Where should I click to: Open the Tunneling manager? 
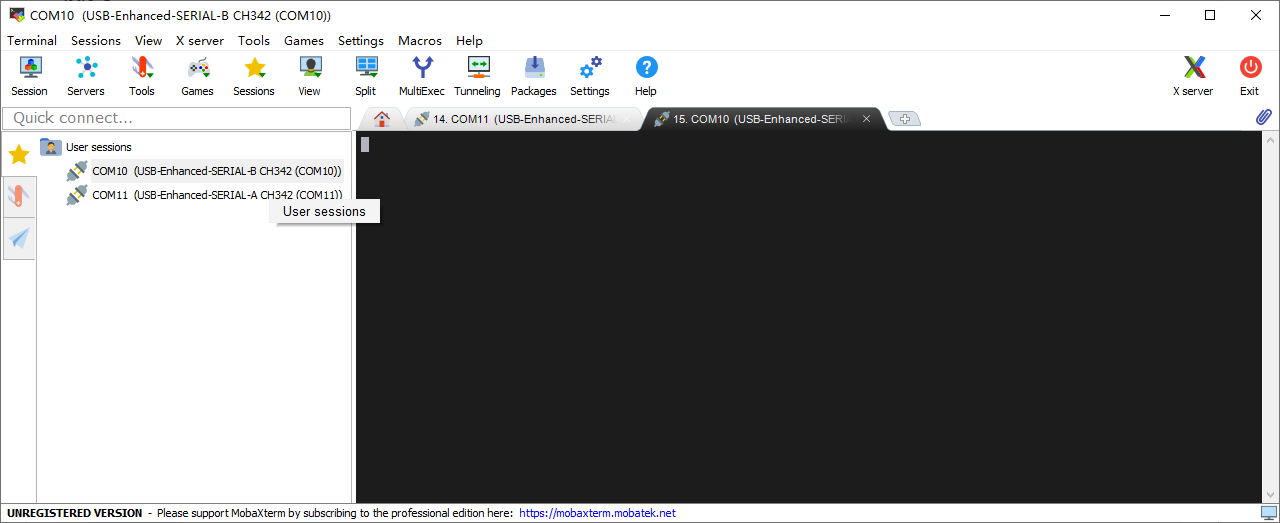(477, 76)
